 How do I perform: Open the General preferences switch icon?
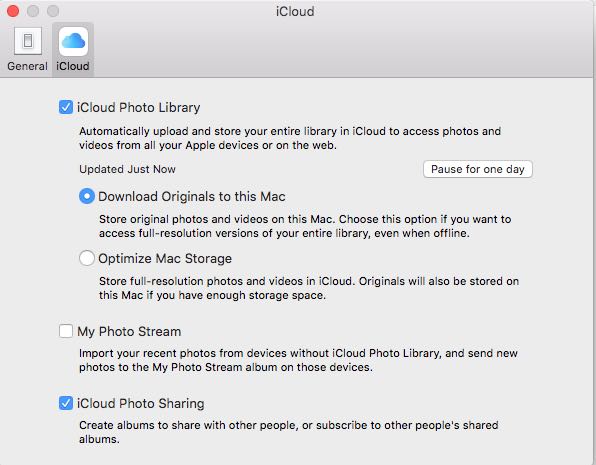tap(28, 41)
